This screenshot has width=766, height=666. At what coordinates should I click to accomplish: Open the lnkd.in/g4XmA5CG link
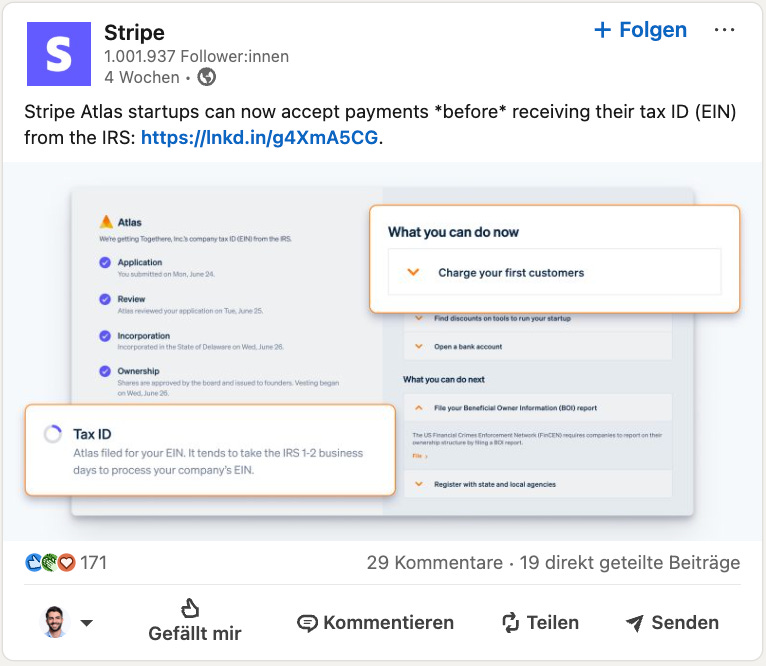[x=259, y=138]
